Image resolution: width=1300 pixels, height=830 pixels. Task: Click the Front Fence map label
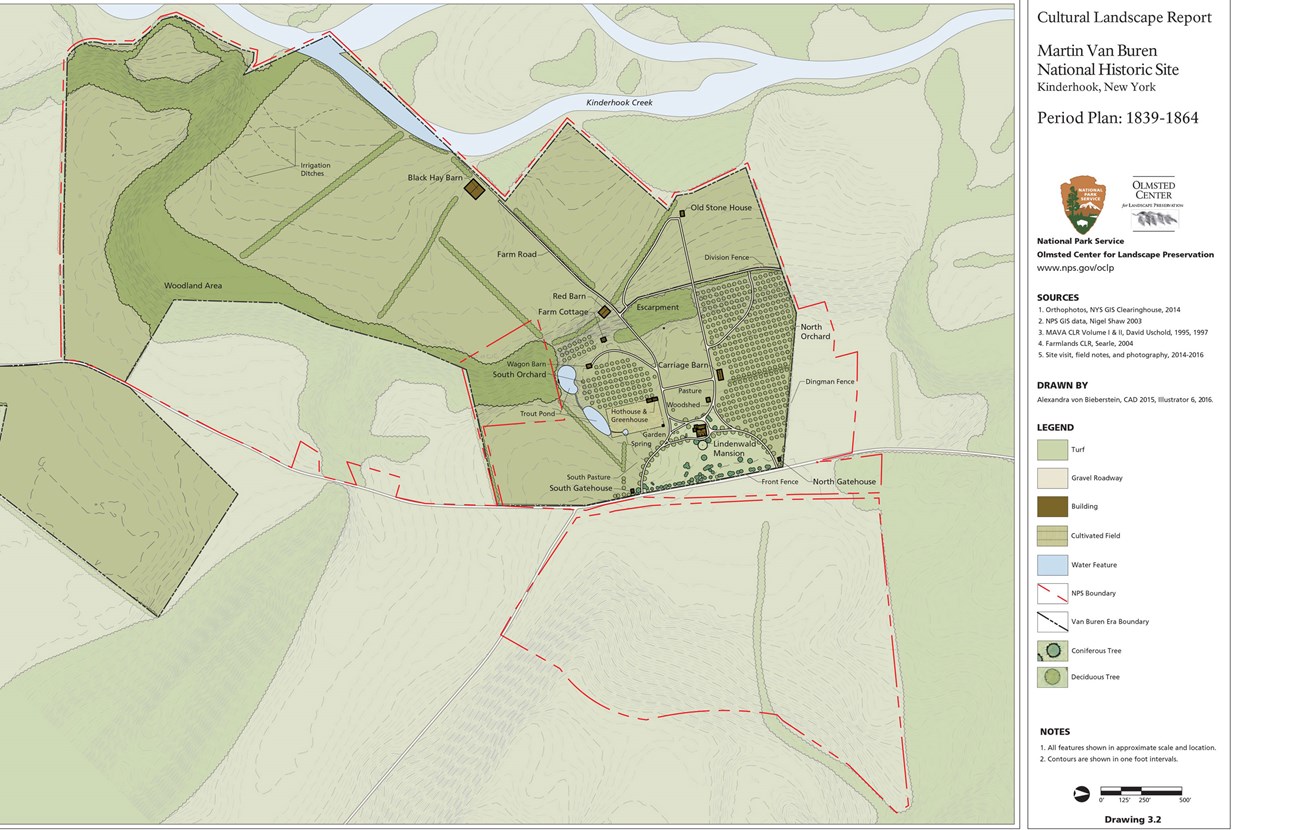[780, 482]
